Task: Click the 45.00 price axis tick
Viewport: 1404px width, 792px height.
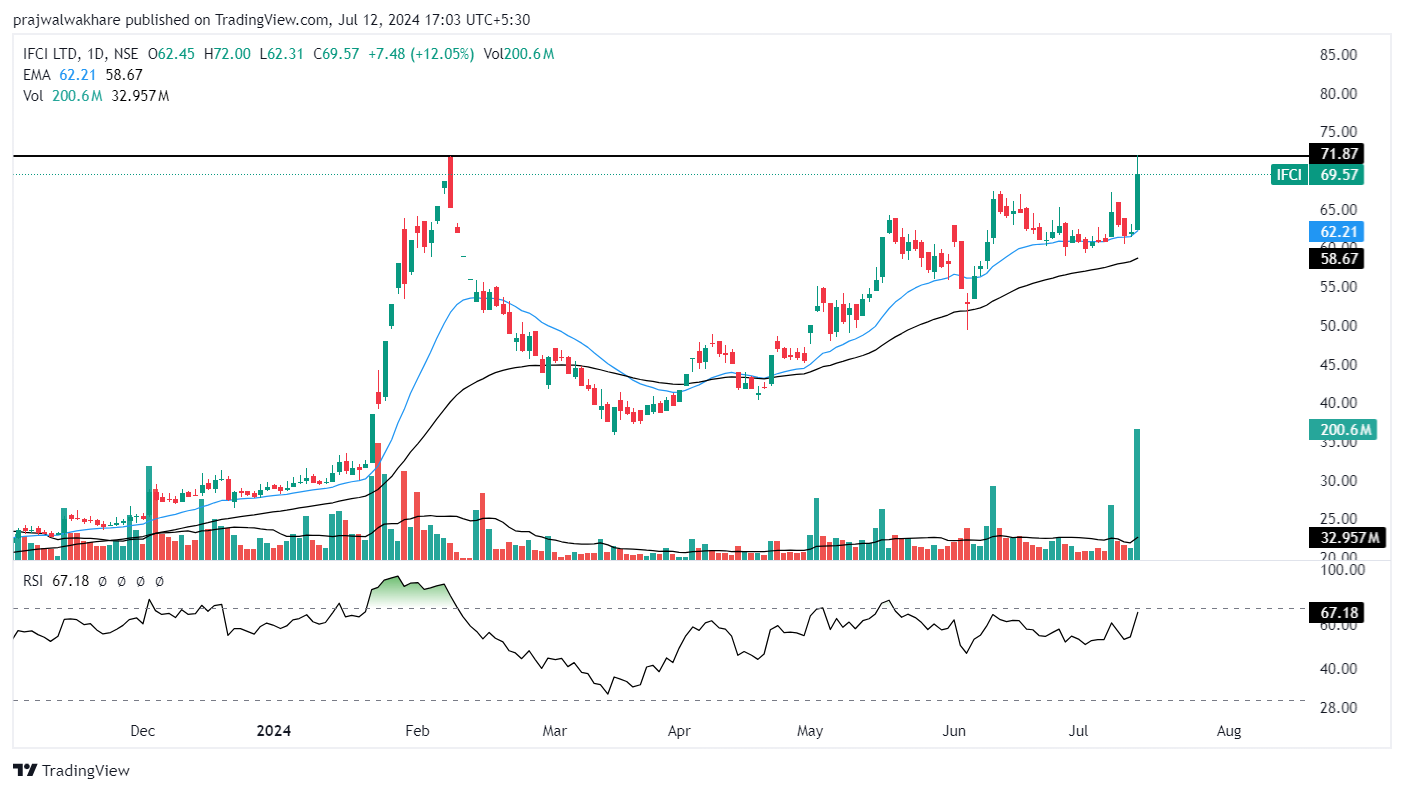Action: click(x=1338, y=364)
